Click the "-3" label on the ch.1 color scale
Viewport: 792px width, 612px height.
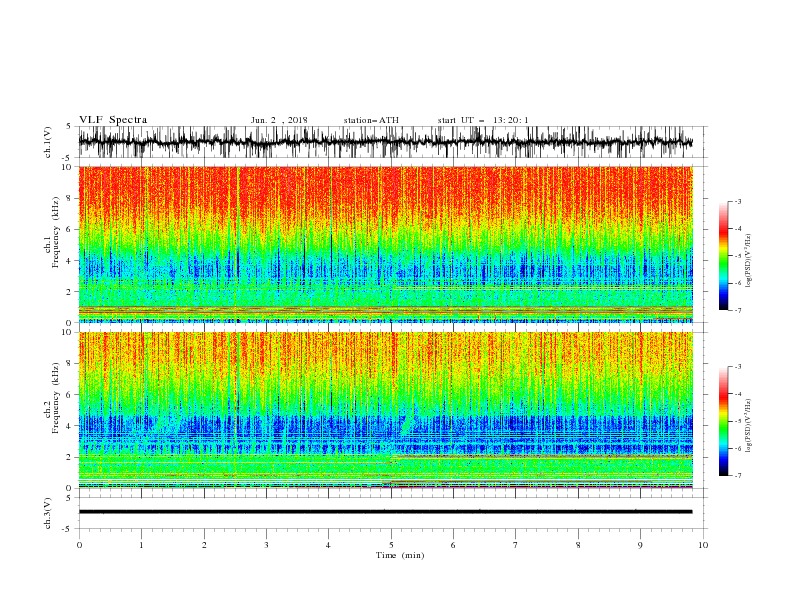click(x=737, y=201)
